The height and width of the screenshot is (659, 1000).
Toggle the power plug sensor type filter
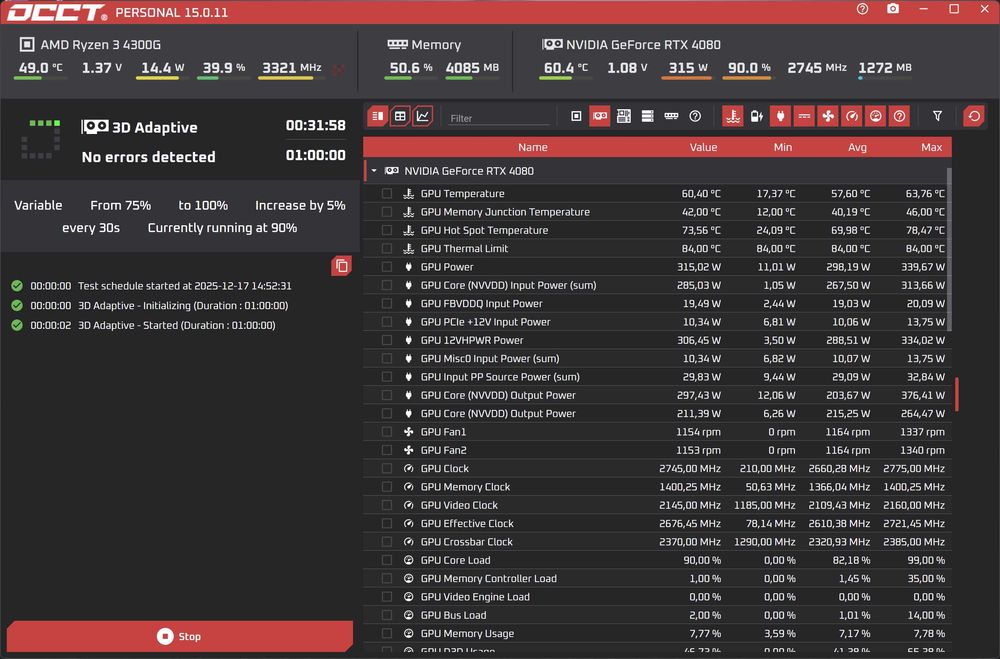click(780, 116)
